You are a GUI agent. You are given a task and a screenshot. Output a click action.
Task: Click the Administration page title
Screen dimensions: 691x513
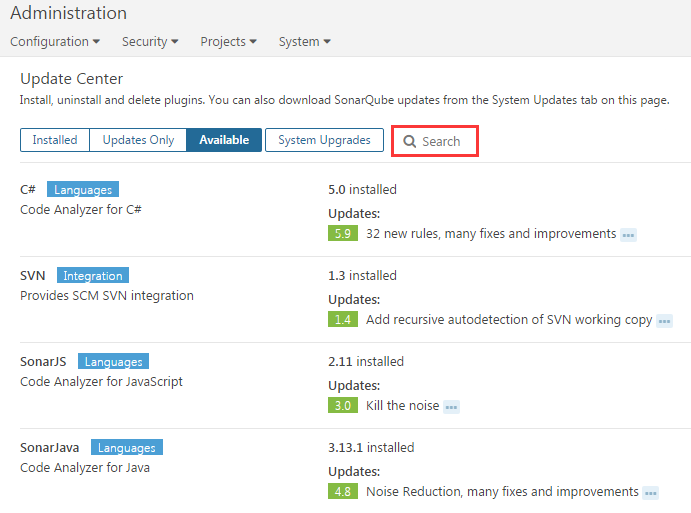[x=69, y=13]
